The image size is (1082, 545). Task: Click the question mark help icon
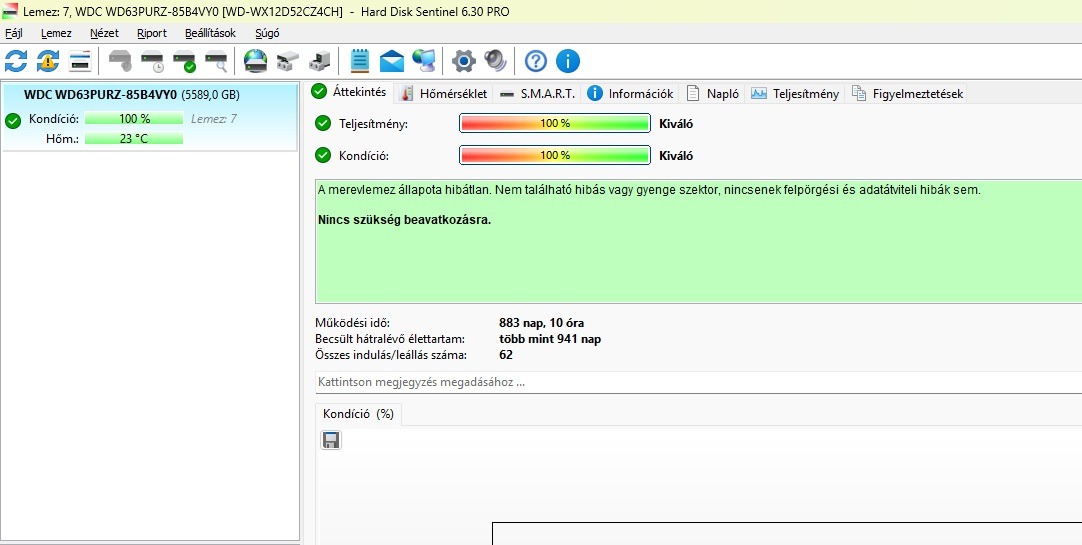tap(535, 61)
